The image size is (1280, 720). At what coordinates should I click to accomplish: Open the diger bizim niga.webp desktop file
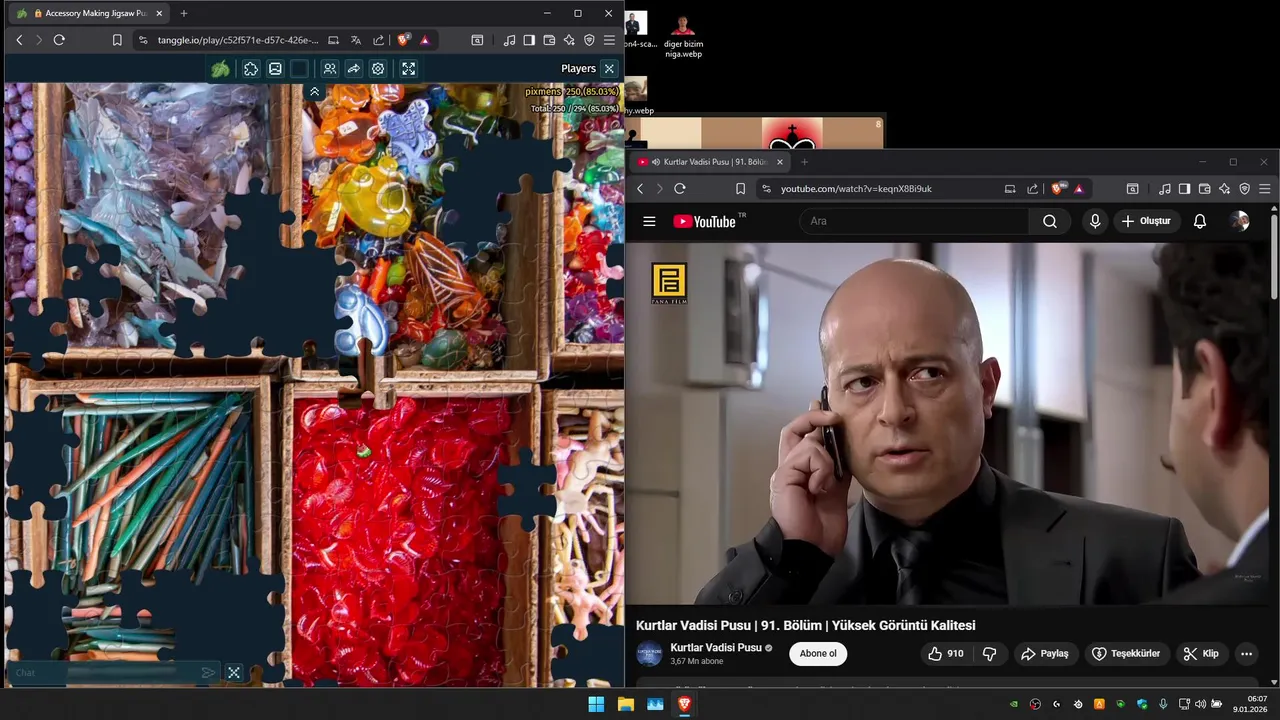click(x=684, y=36)
